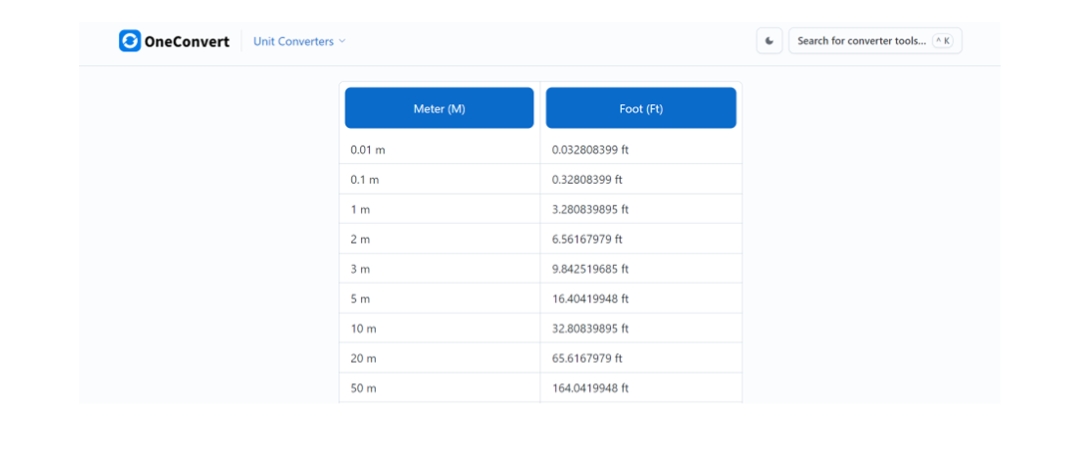Select the 6.56167979 ft value
The height and width of the screenshot is (455, 1080).
[x=587, y=239]
